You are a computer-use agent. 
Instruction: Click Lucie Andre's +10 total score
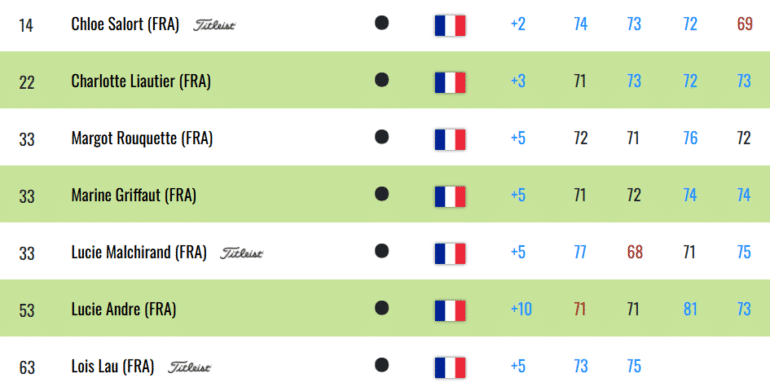[521, 309]
